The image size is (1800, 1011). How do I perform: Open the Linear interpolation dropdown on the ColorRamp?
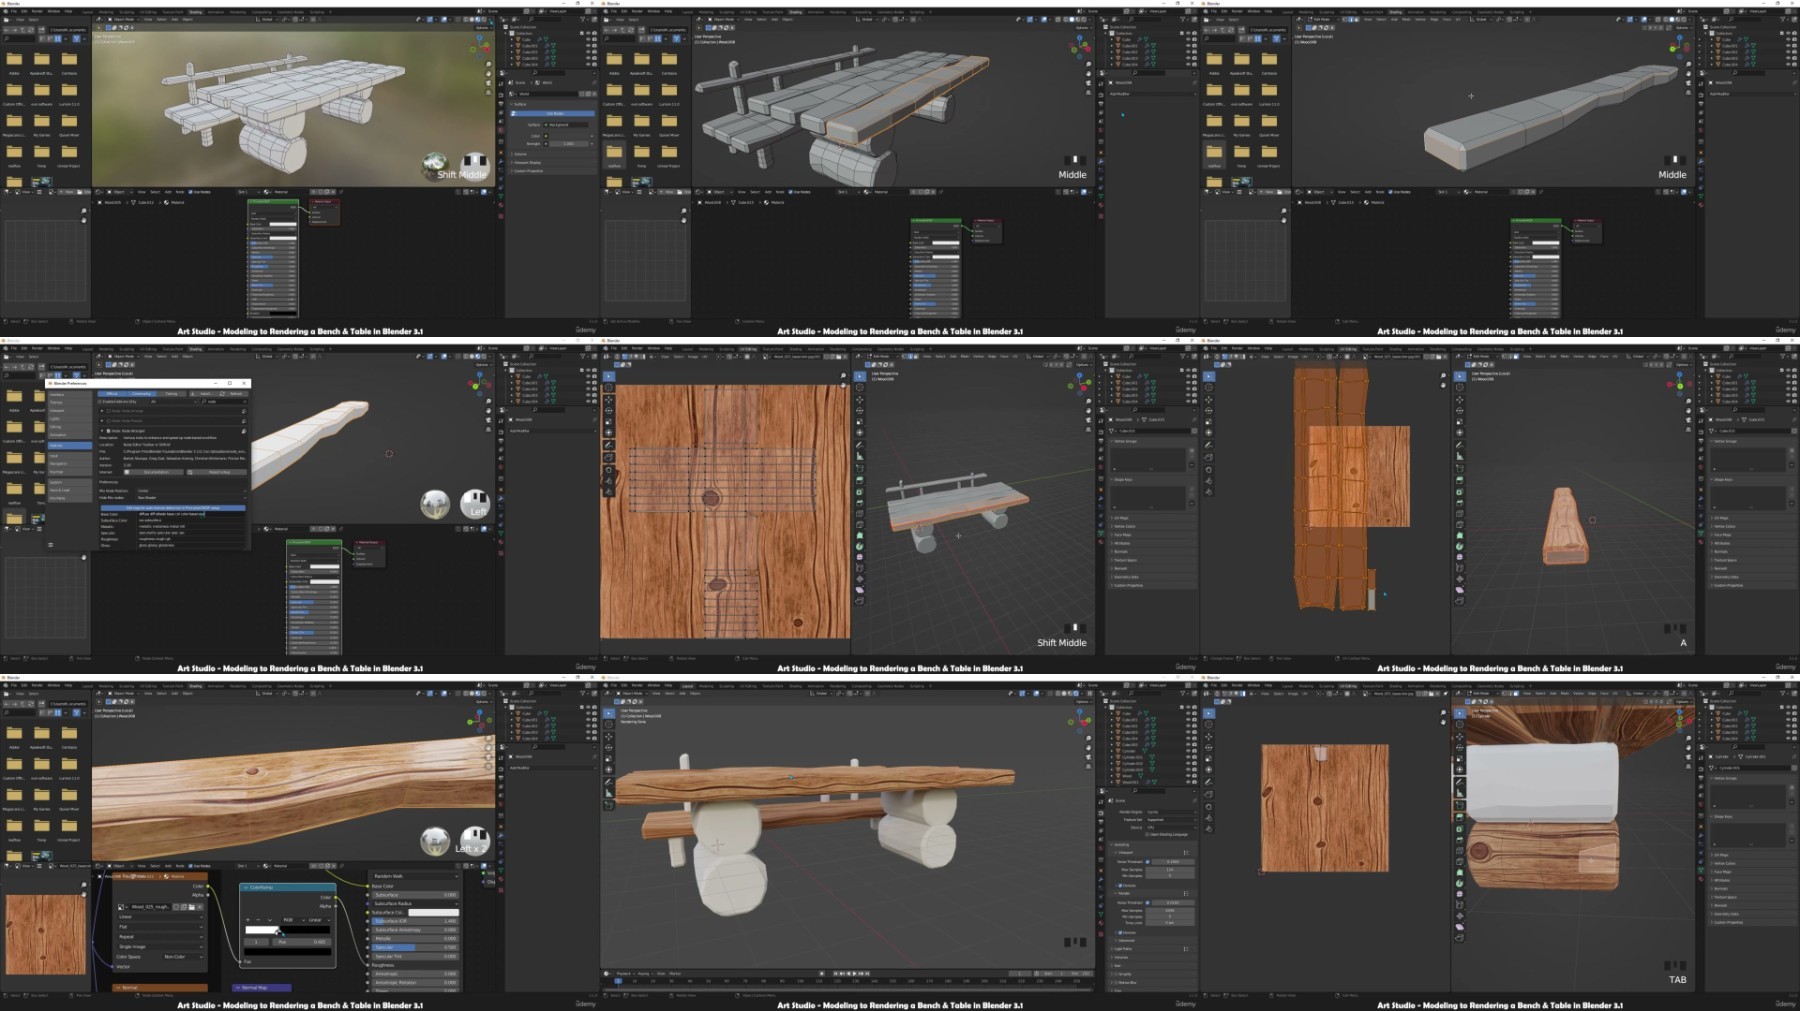(x=319, y=920)
